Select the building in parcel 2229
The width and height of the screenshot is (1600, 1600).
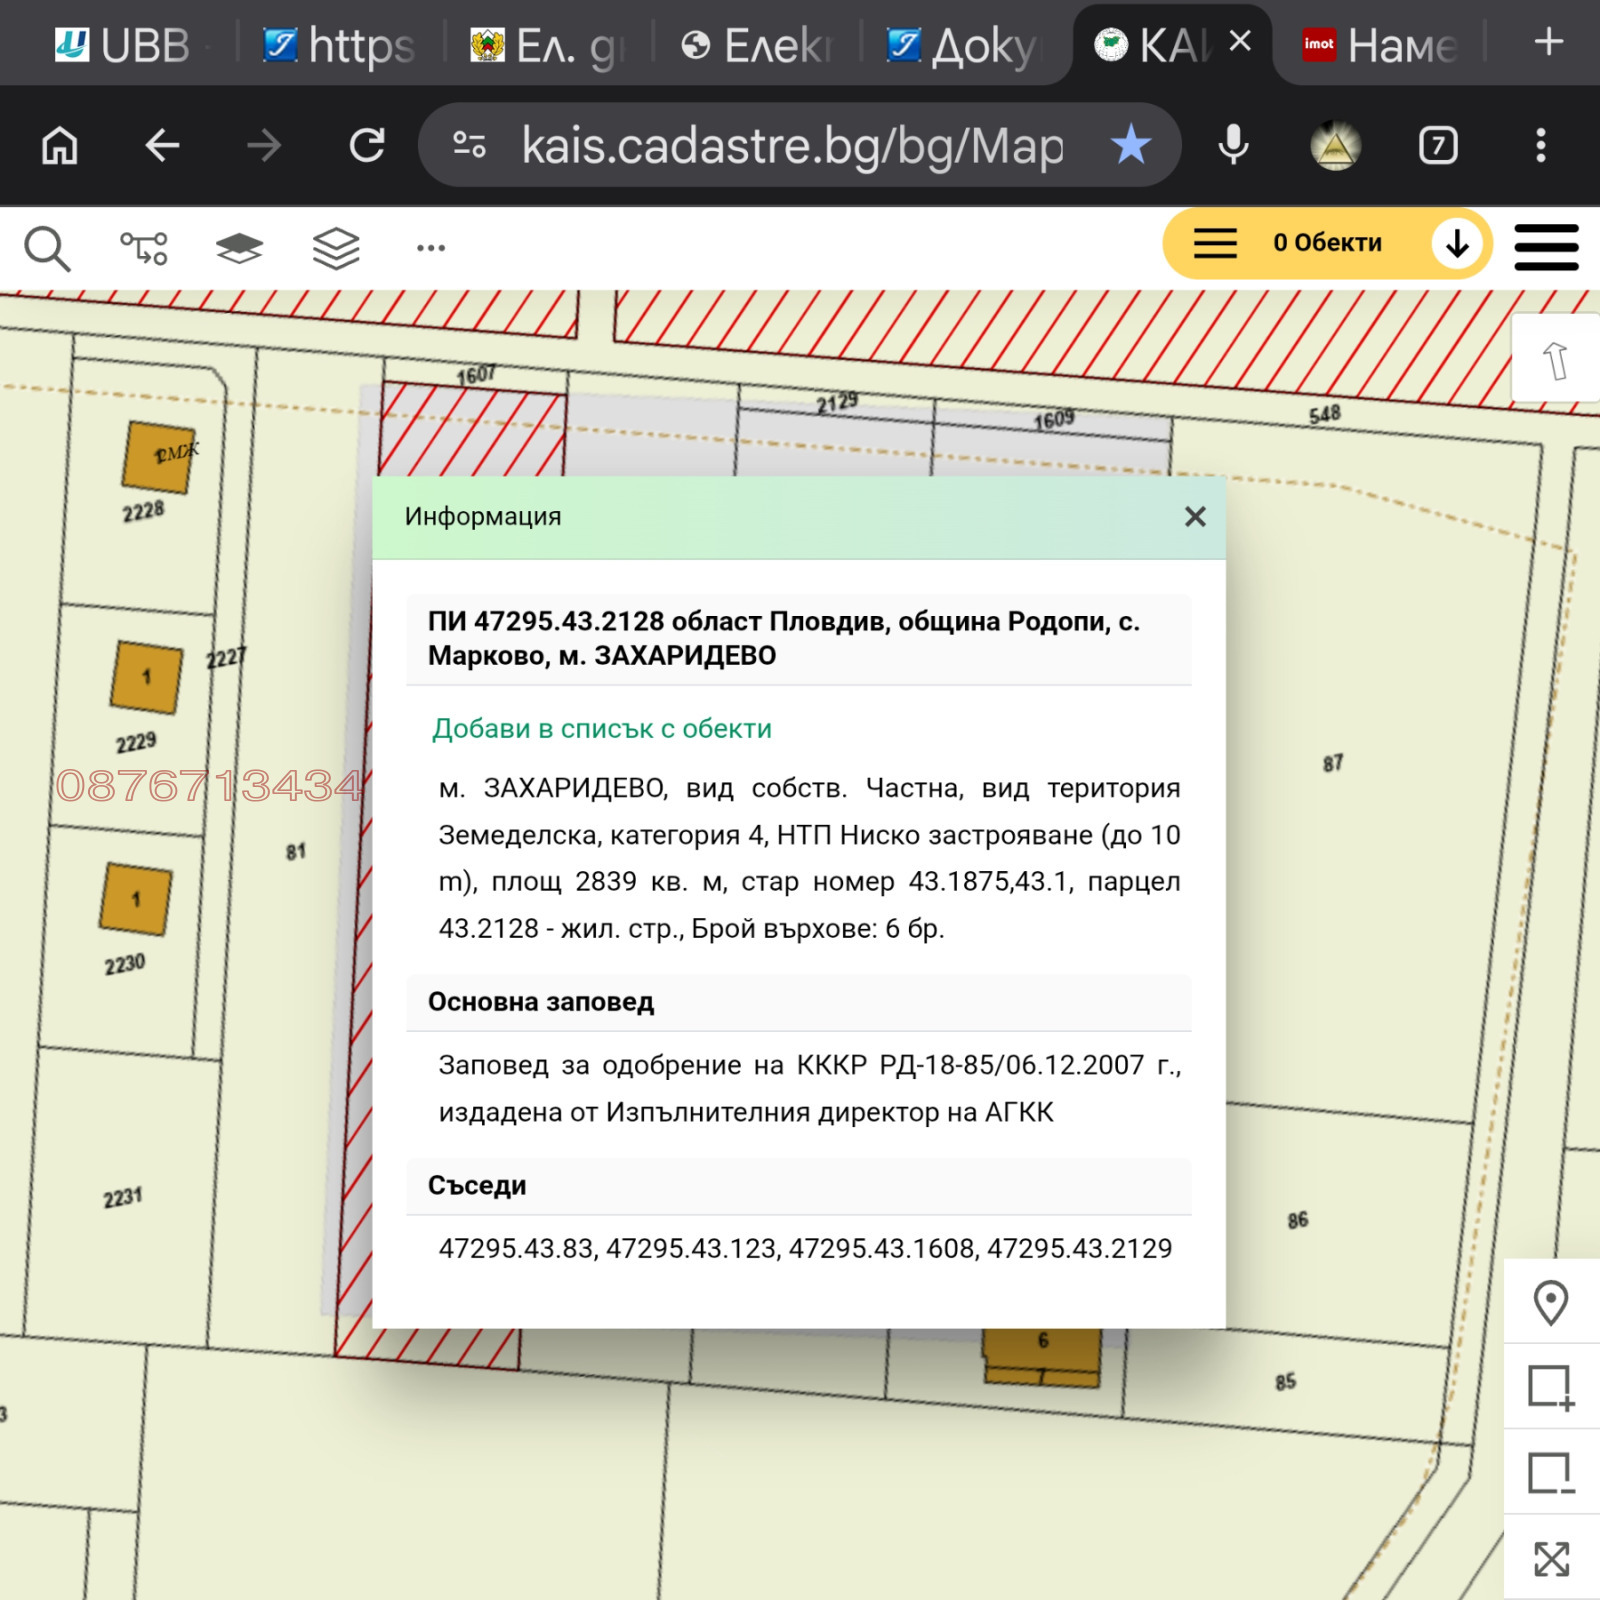tap(147, 677)
